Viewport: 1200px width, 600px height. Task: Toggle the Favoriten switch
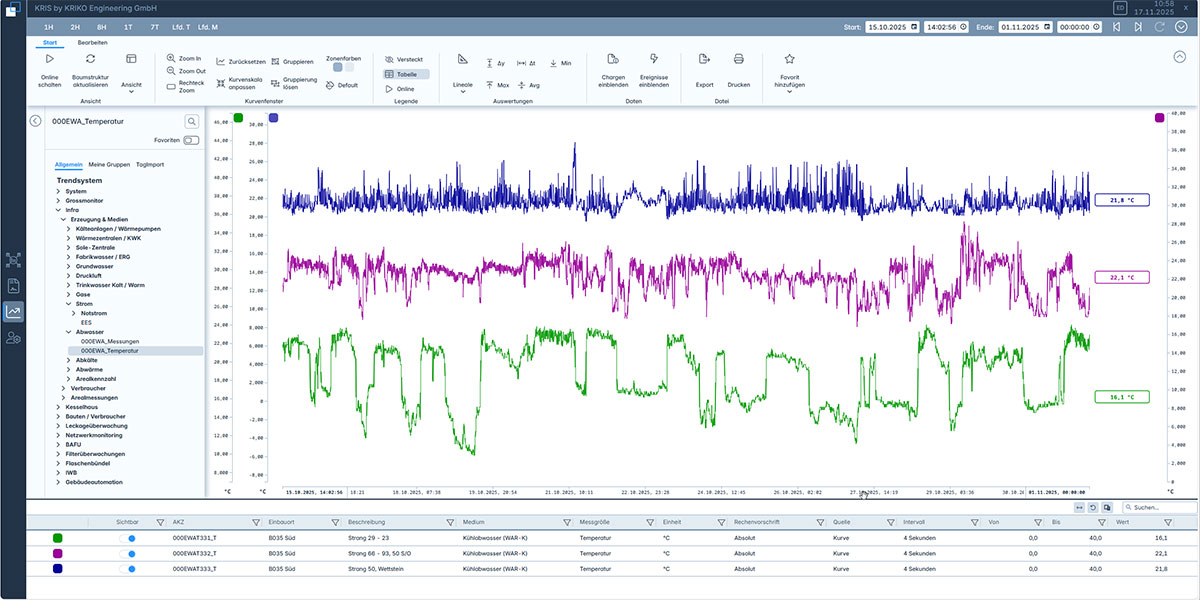pyautogui.click(x=190, y=140)
